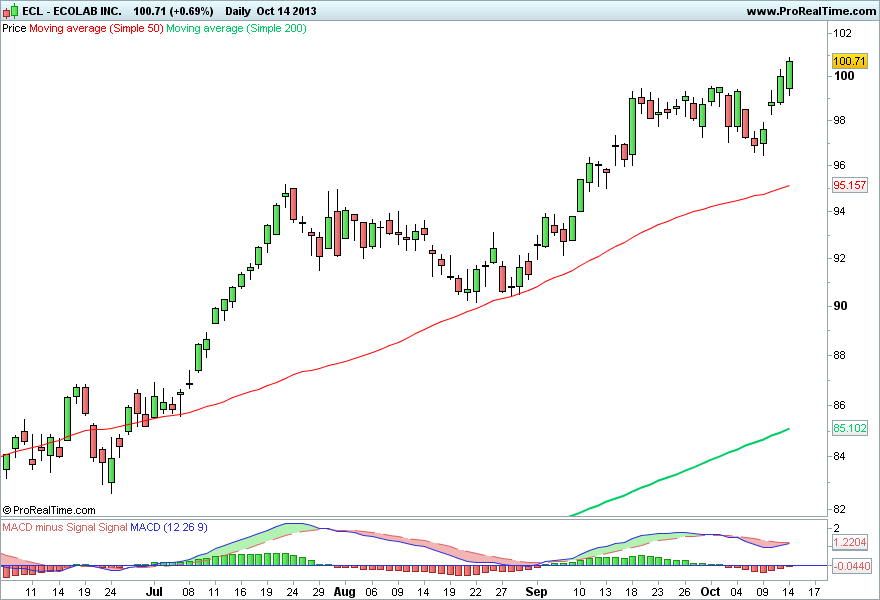Click the last green candlestick near 100.71
The width and height of the screenshot is (880, 600).
coord(789,75)
